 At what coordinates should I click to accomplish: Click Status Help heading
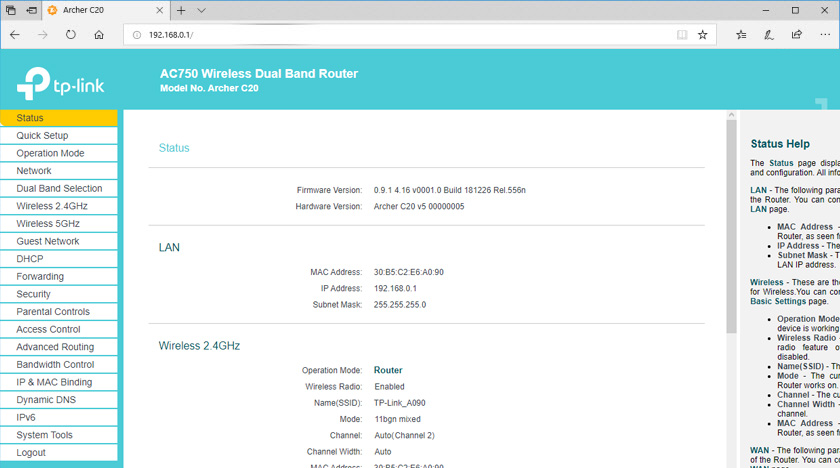point(780,144)
